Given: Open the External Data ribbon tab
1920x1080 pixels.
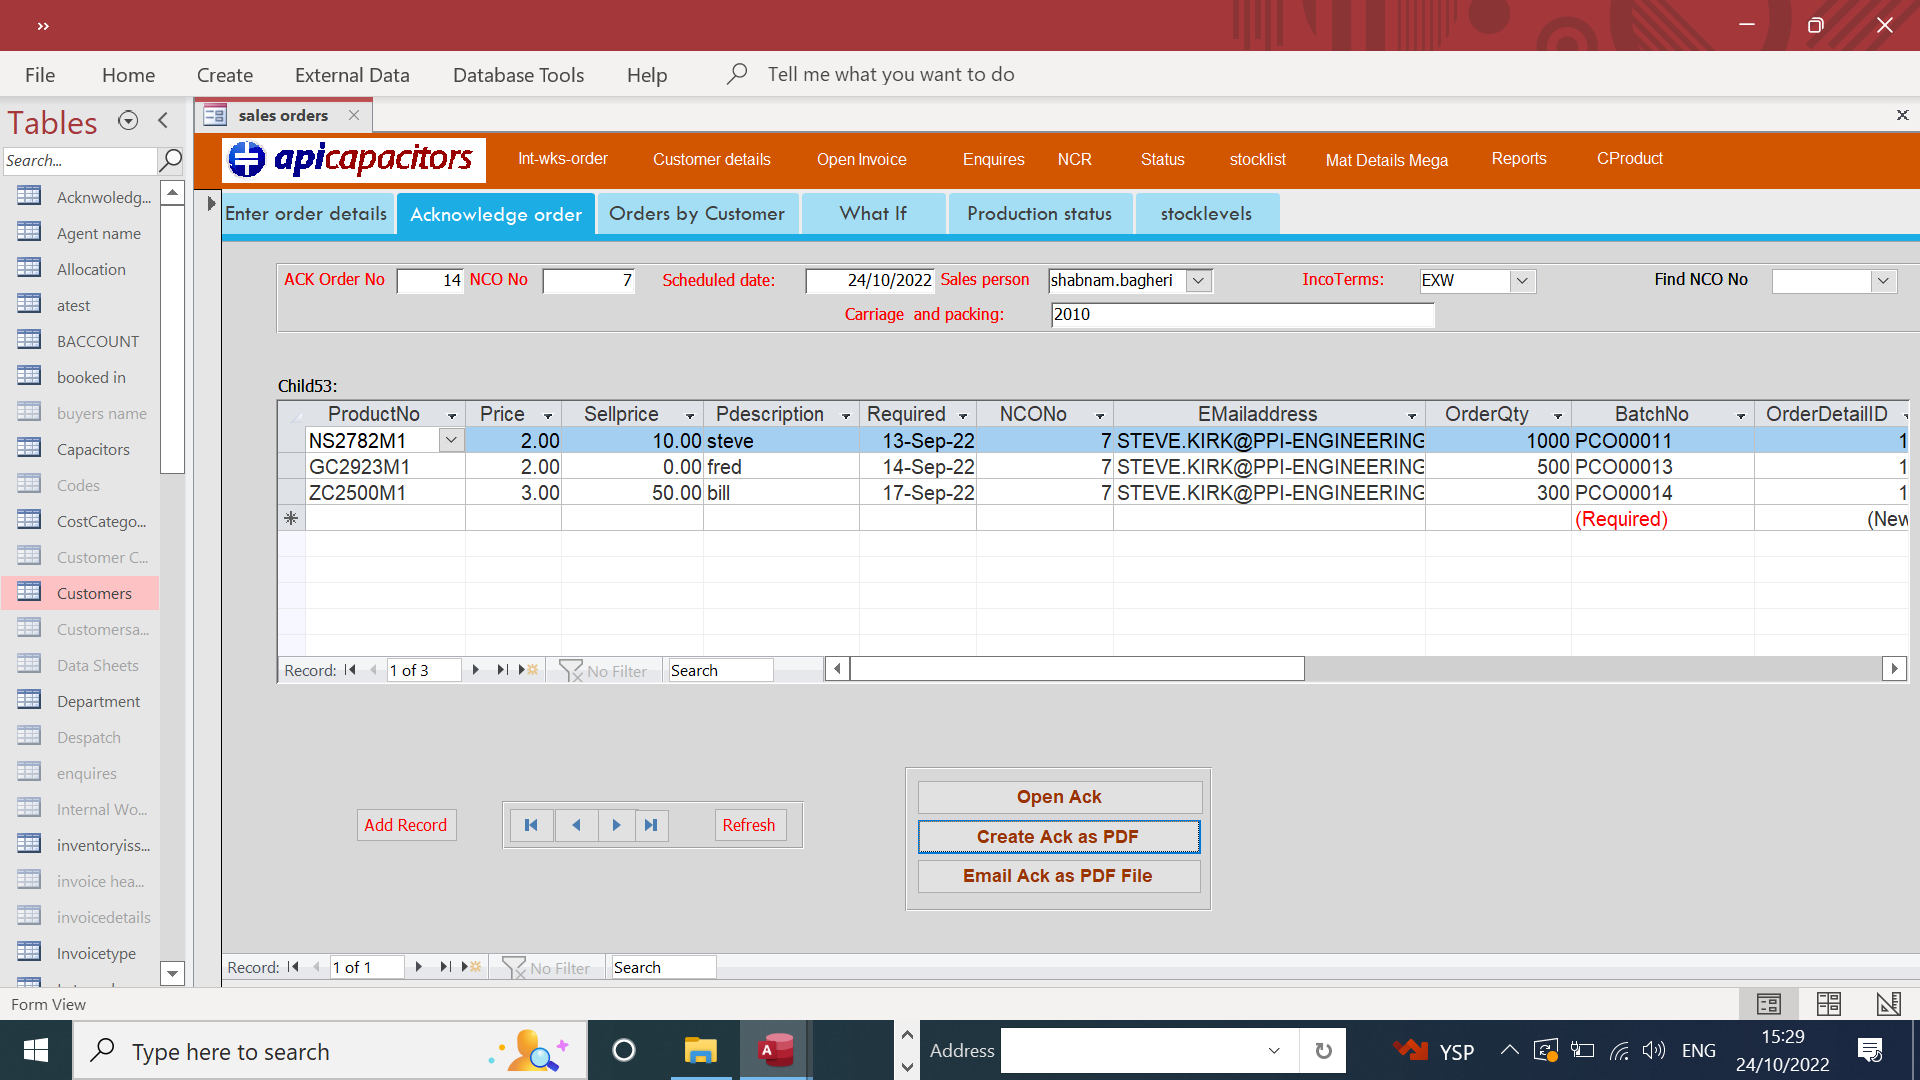Looking at the screenshot, I should point(352,75).
